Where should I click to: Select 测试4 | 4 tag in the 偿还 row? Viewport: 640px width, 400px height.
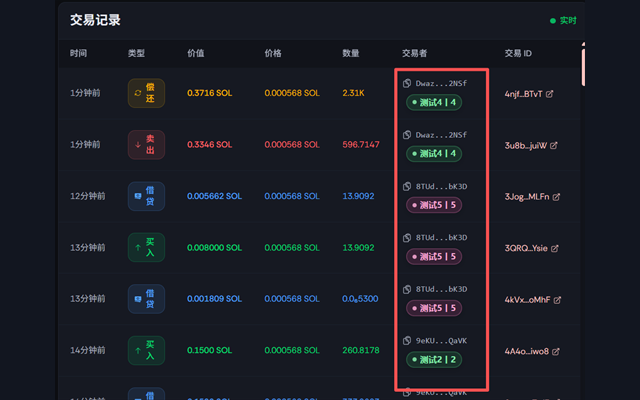[434, 102]
